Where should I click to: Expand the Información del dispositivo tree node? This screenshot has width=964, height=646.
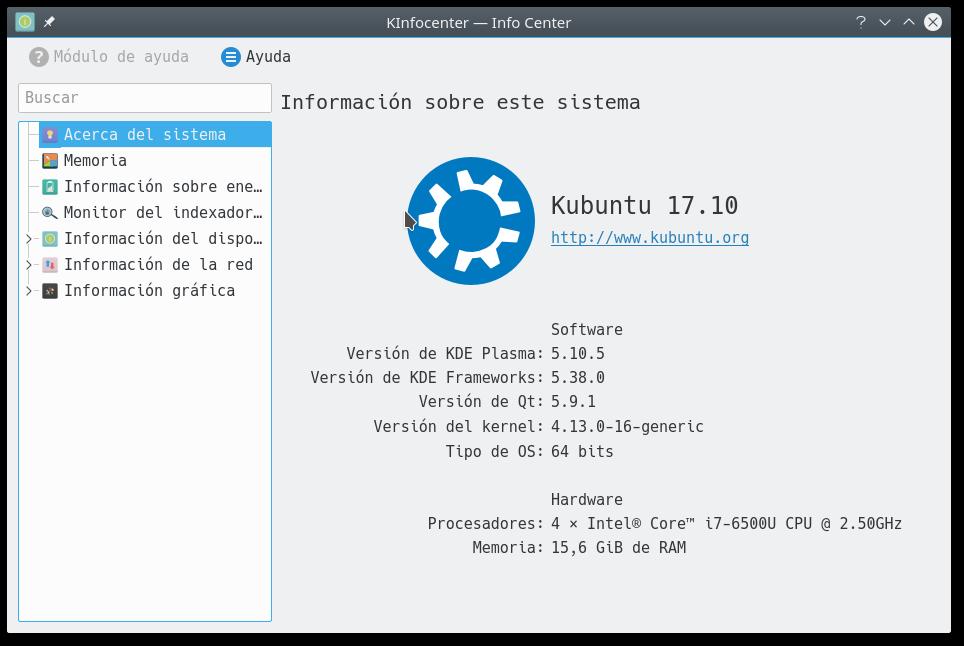point(28,238)
